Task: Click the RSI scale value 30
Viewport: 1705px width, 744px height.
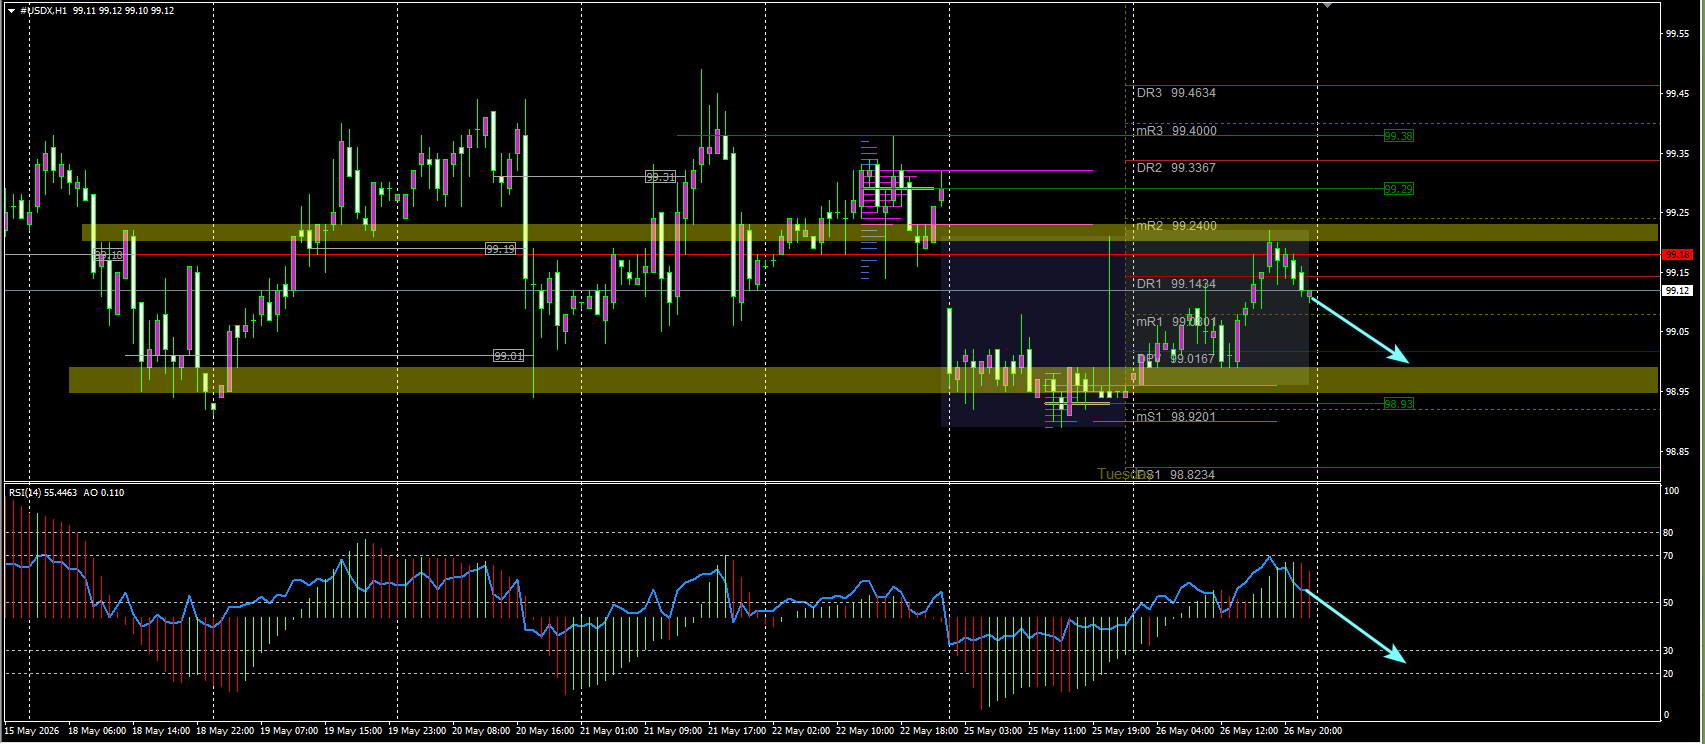Action: (1668, 651)
